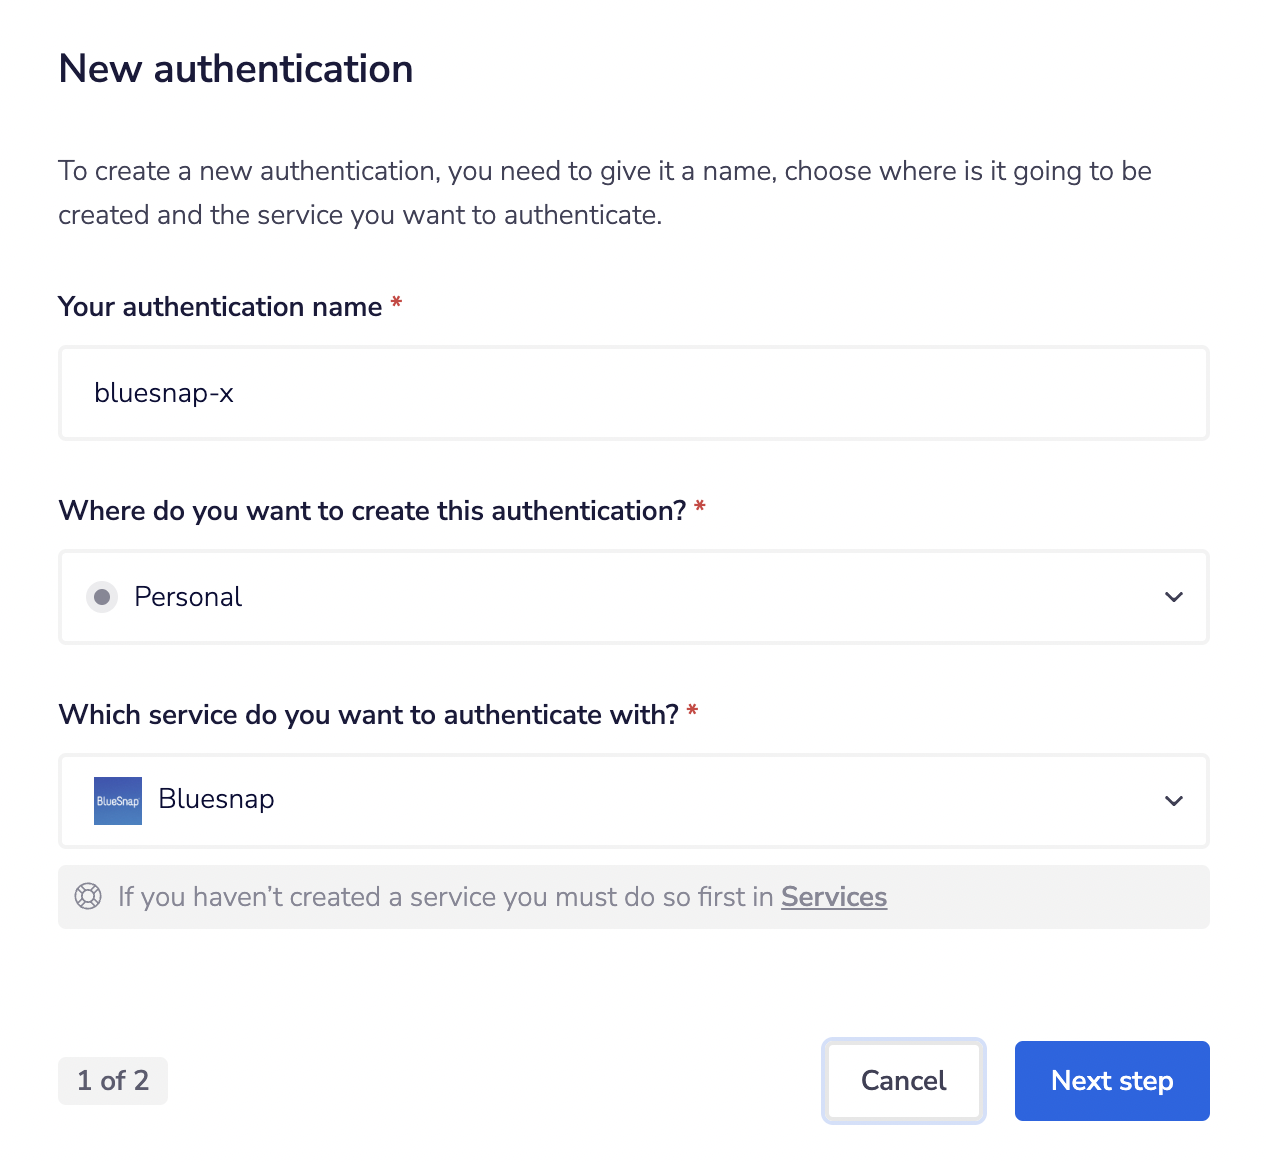Click the "Which service" field label
The height and width of the screenshot is (1162, 1266).
click(x=368, y=715)
